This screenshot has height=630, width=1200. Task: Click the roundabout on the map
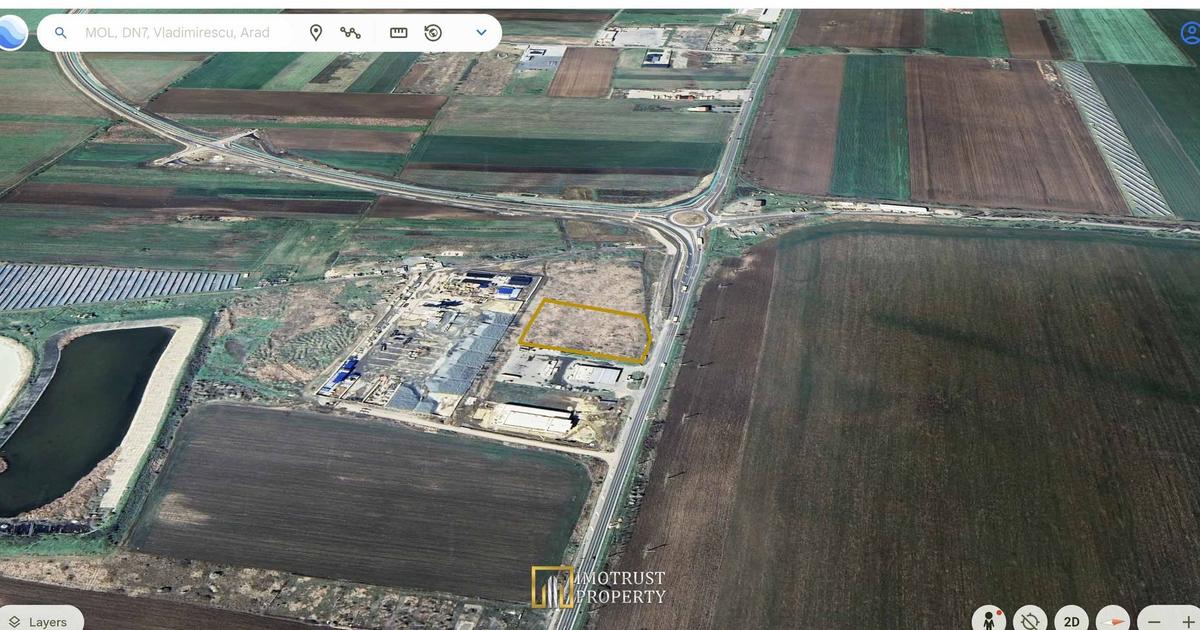[690, 217]
